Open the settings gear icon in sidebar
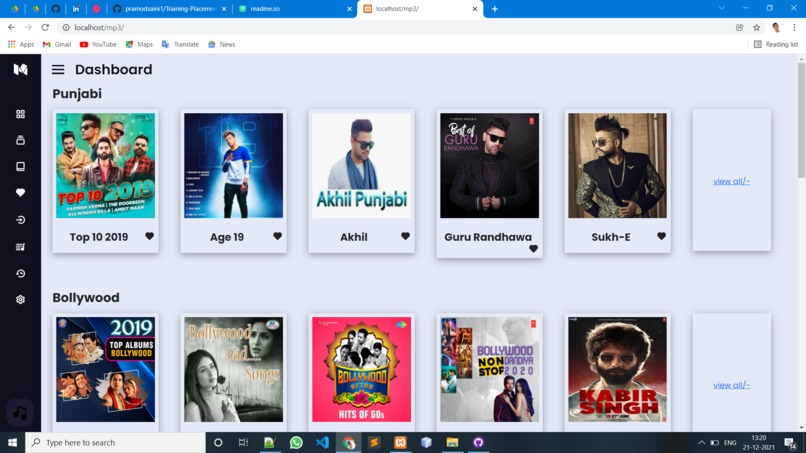The image size is (806, 453). click(21, 300)
